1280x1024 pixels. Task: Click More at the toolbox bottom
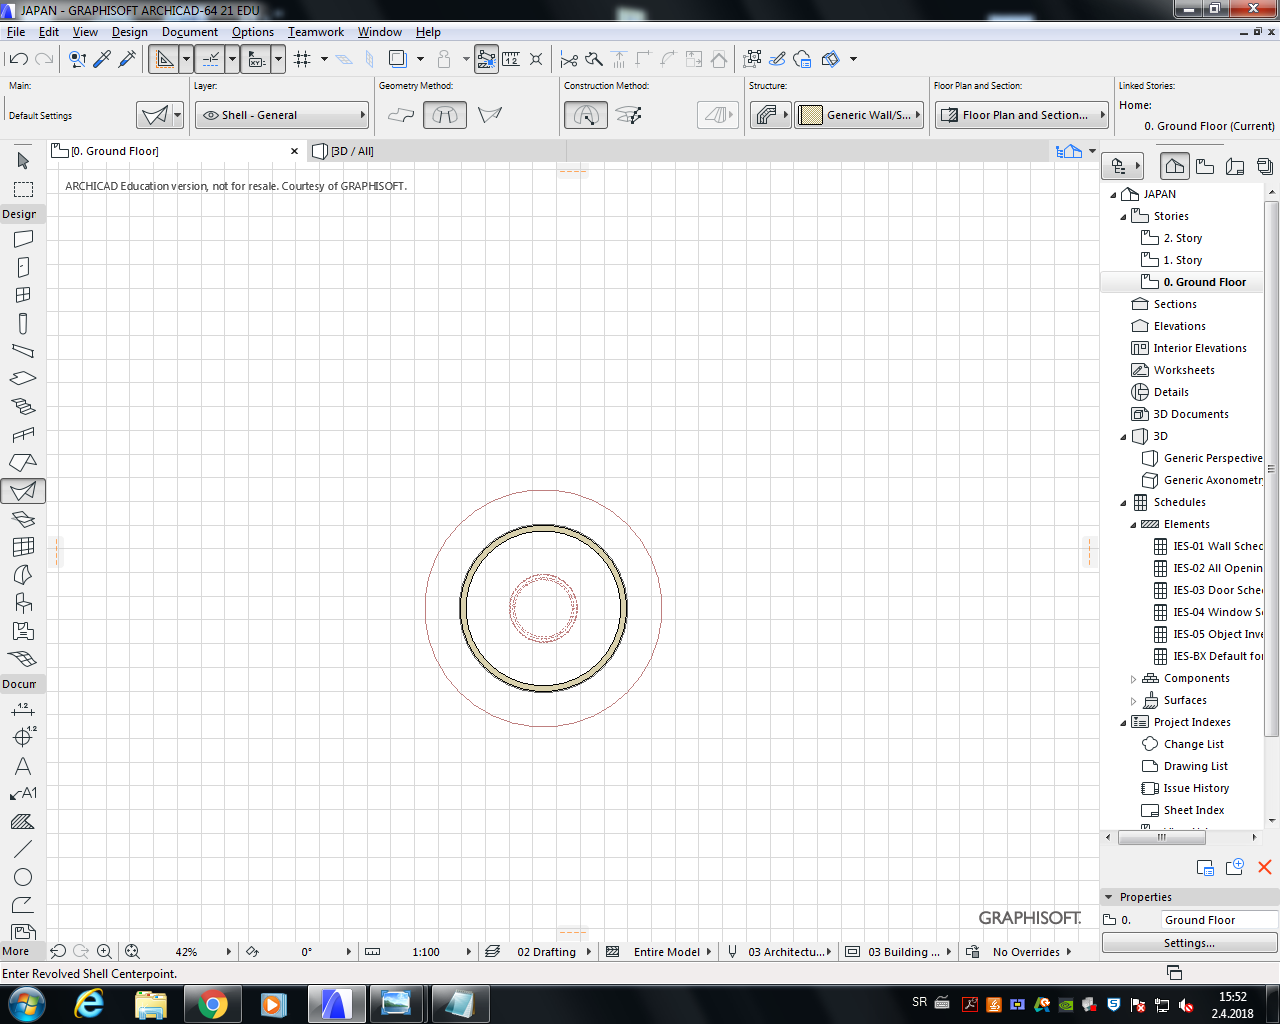pyautogui.click(x=16, y=951)
